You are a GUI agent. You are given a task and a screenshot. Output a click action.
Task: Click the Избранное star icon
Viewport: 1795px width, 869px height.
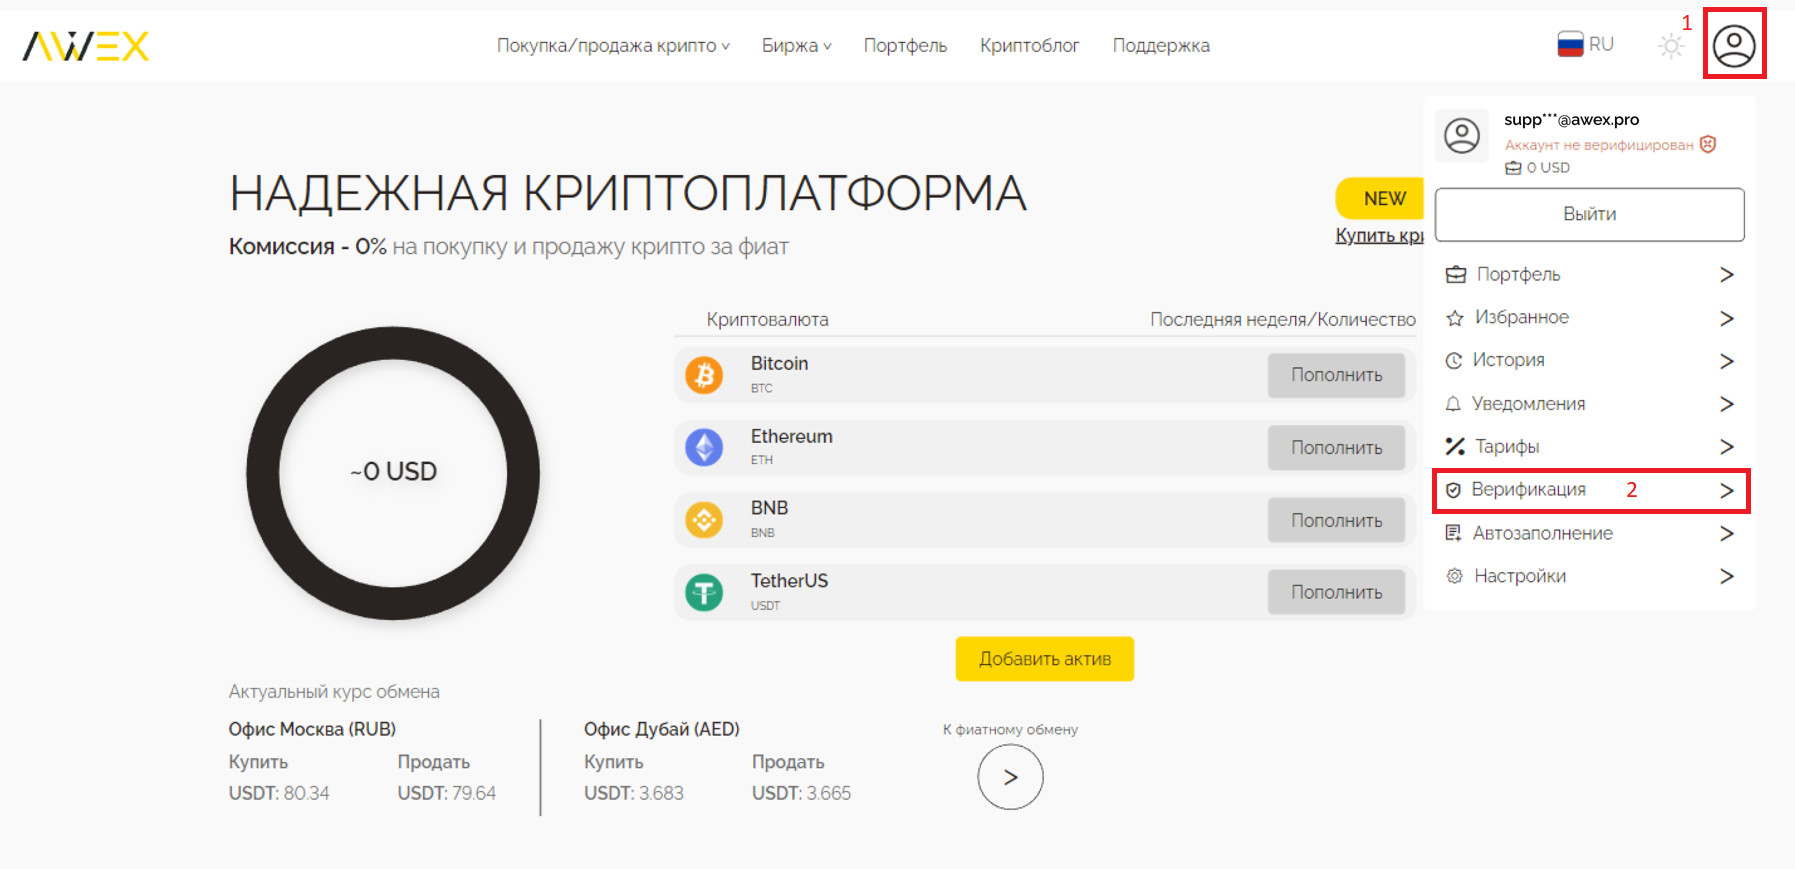(1455, 318)
